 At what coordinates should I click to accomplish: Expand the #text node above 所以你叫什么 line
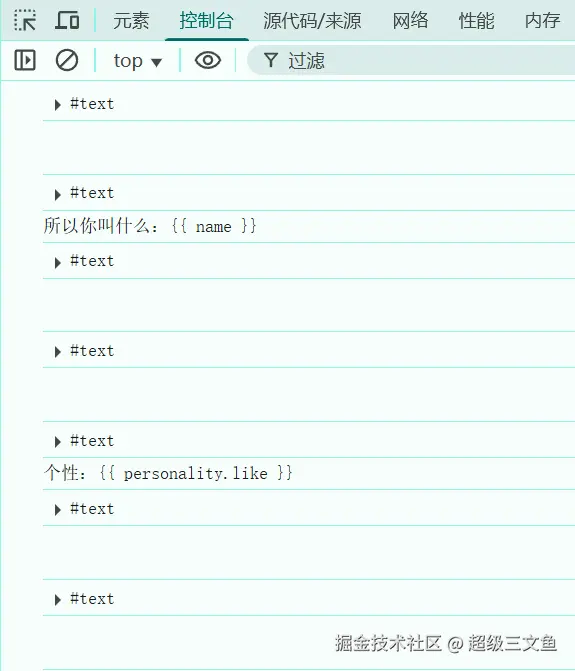pos(58,195)
